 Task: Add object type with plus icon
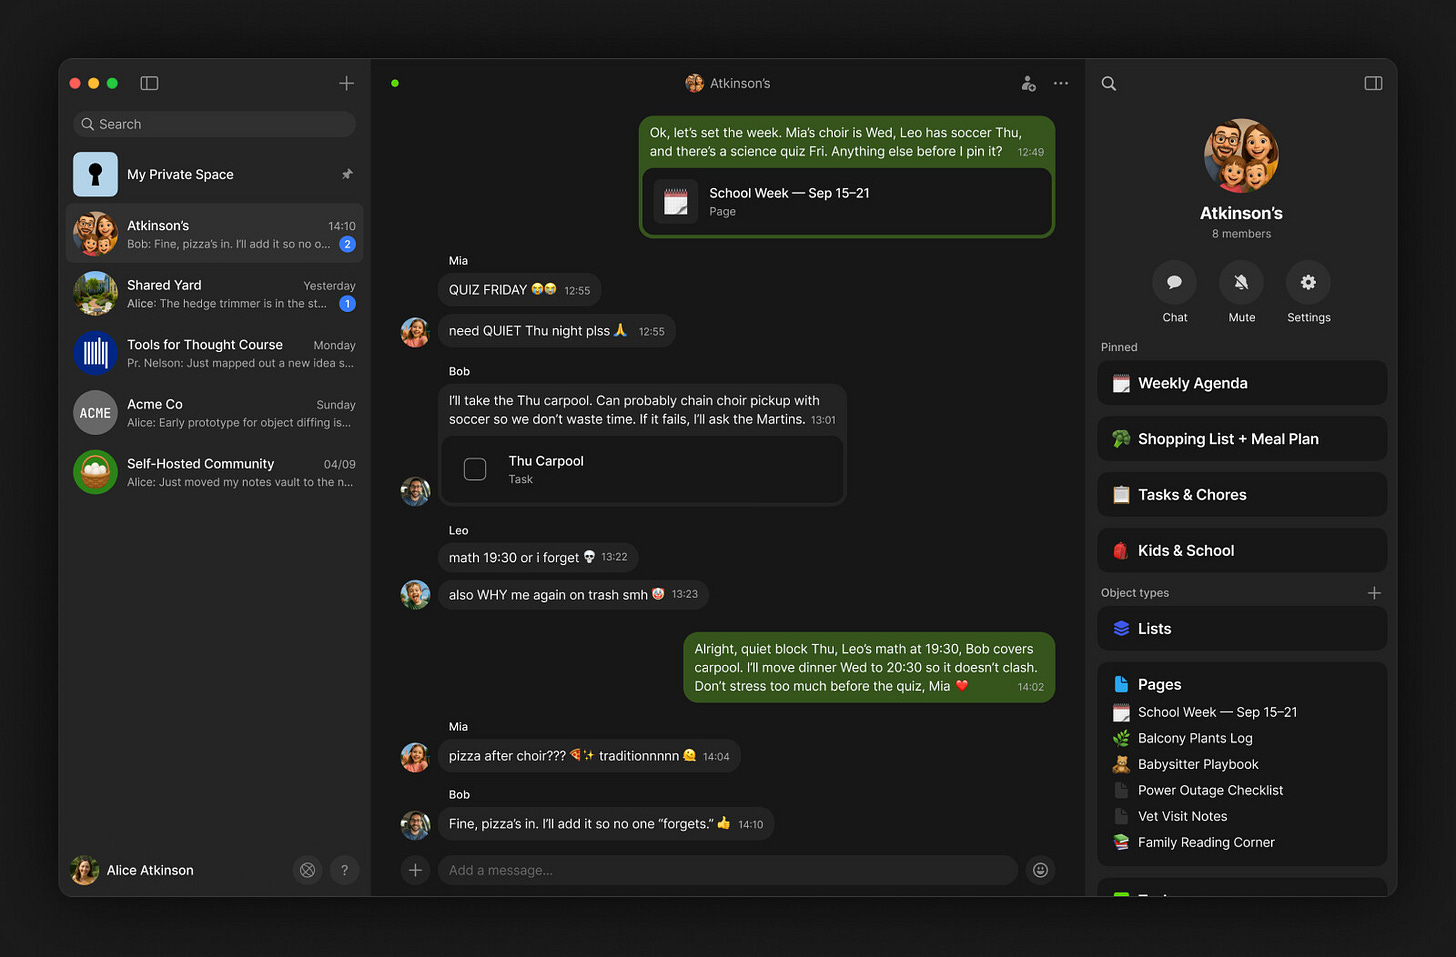pyautogui.click(x=1374, y=593)
